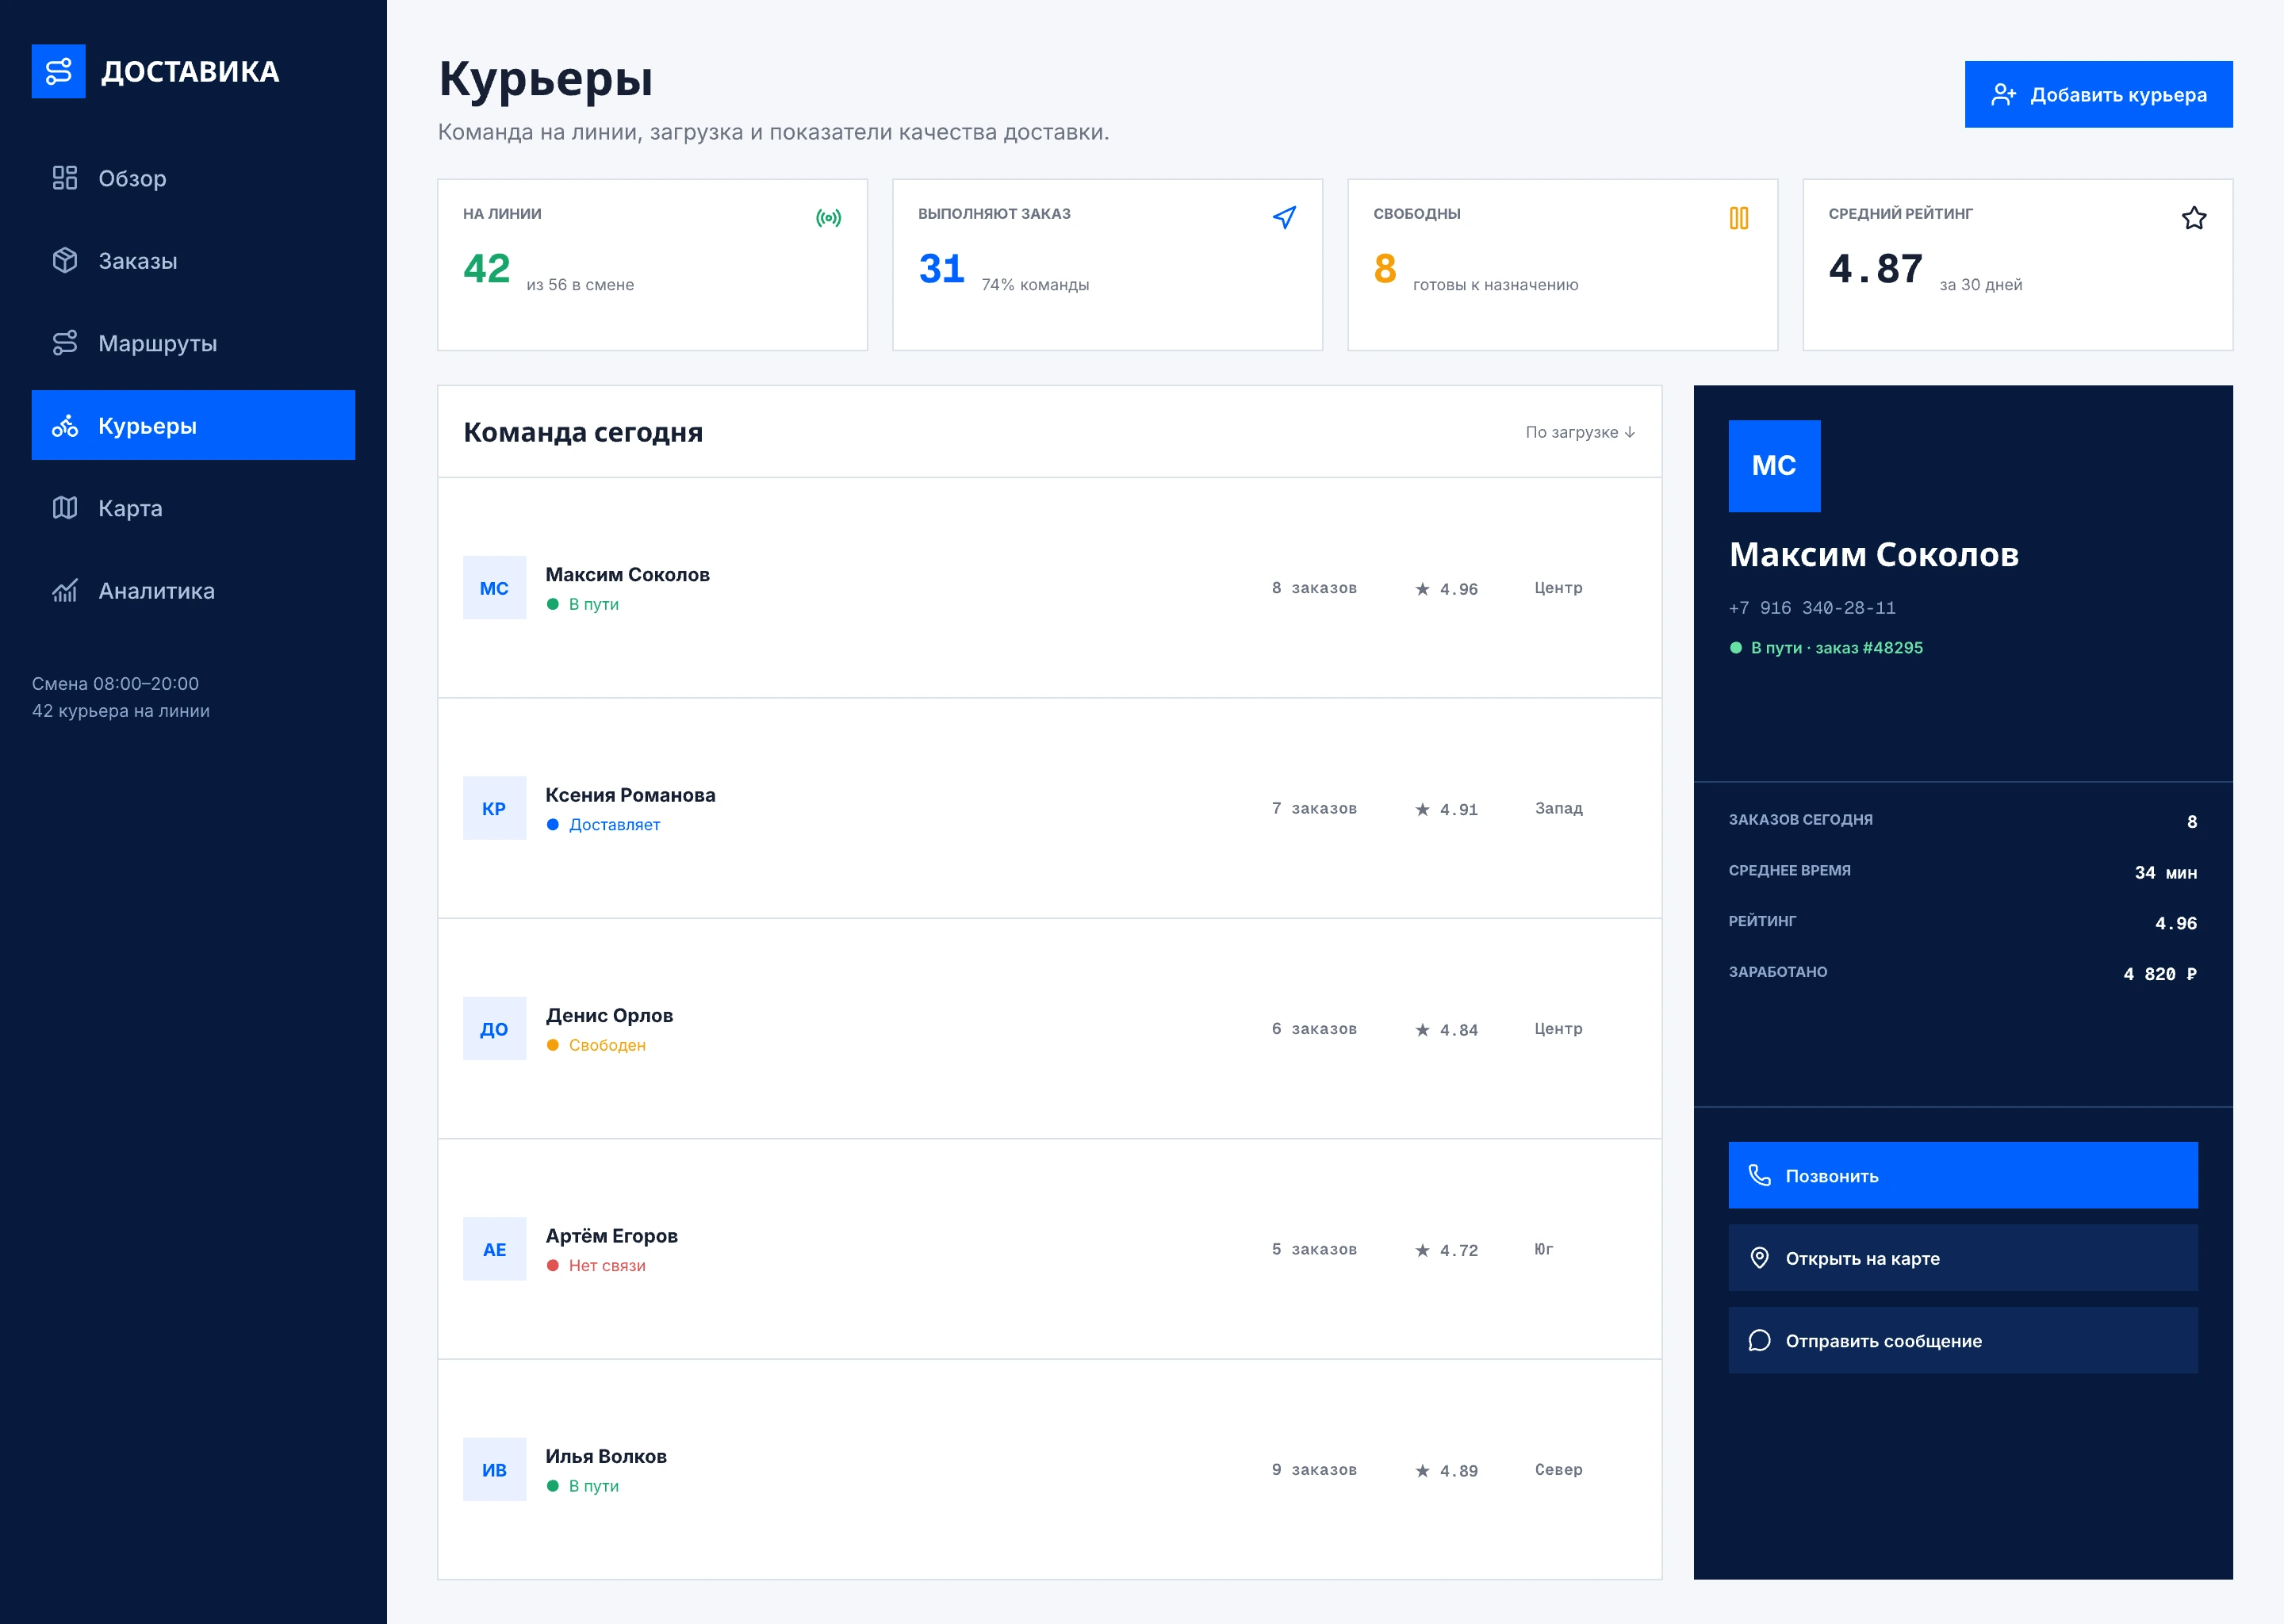
Task: Click the МС avatar in Максим Соколов row
Action: (495, 588)
